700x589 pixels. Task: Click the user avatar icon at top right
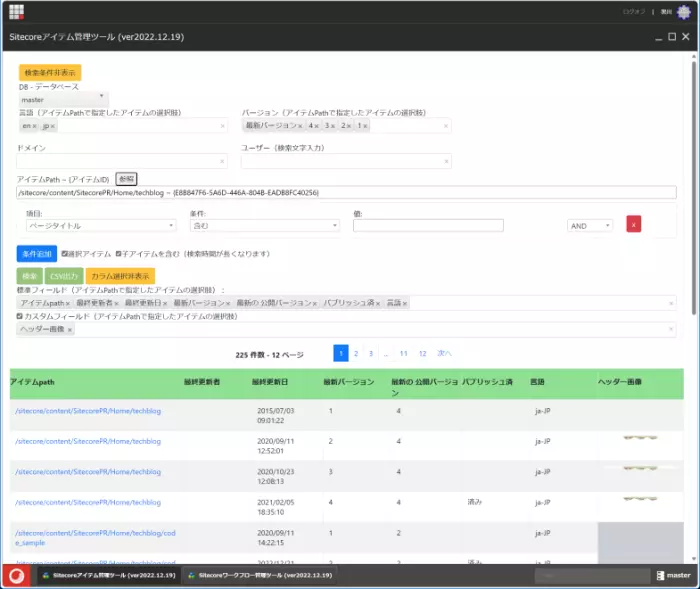[x=683, y=12]
